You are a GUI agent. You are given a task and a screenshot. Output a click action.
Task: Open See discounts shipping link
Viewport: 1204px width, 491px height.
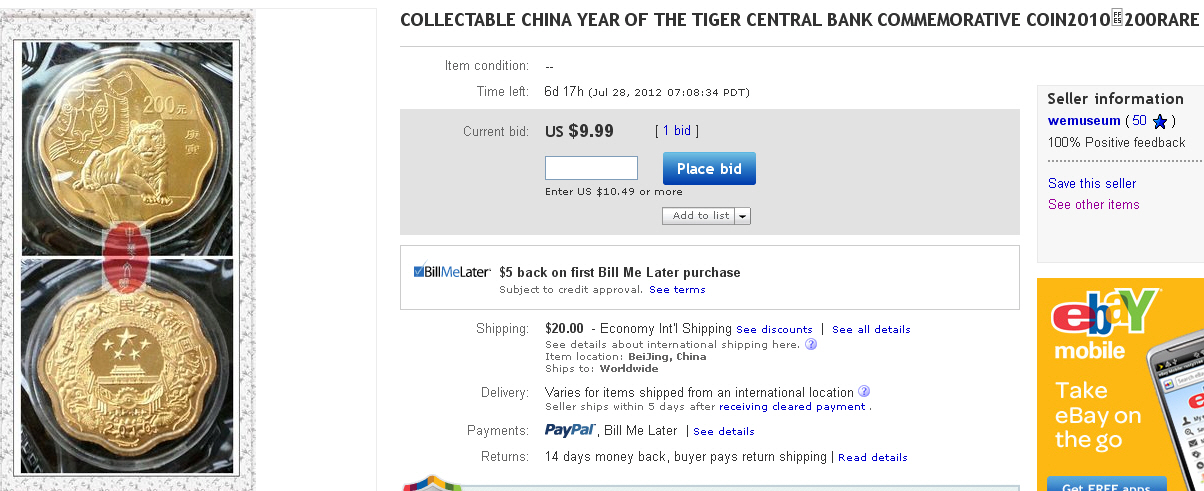(x=774, y=329)
